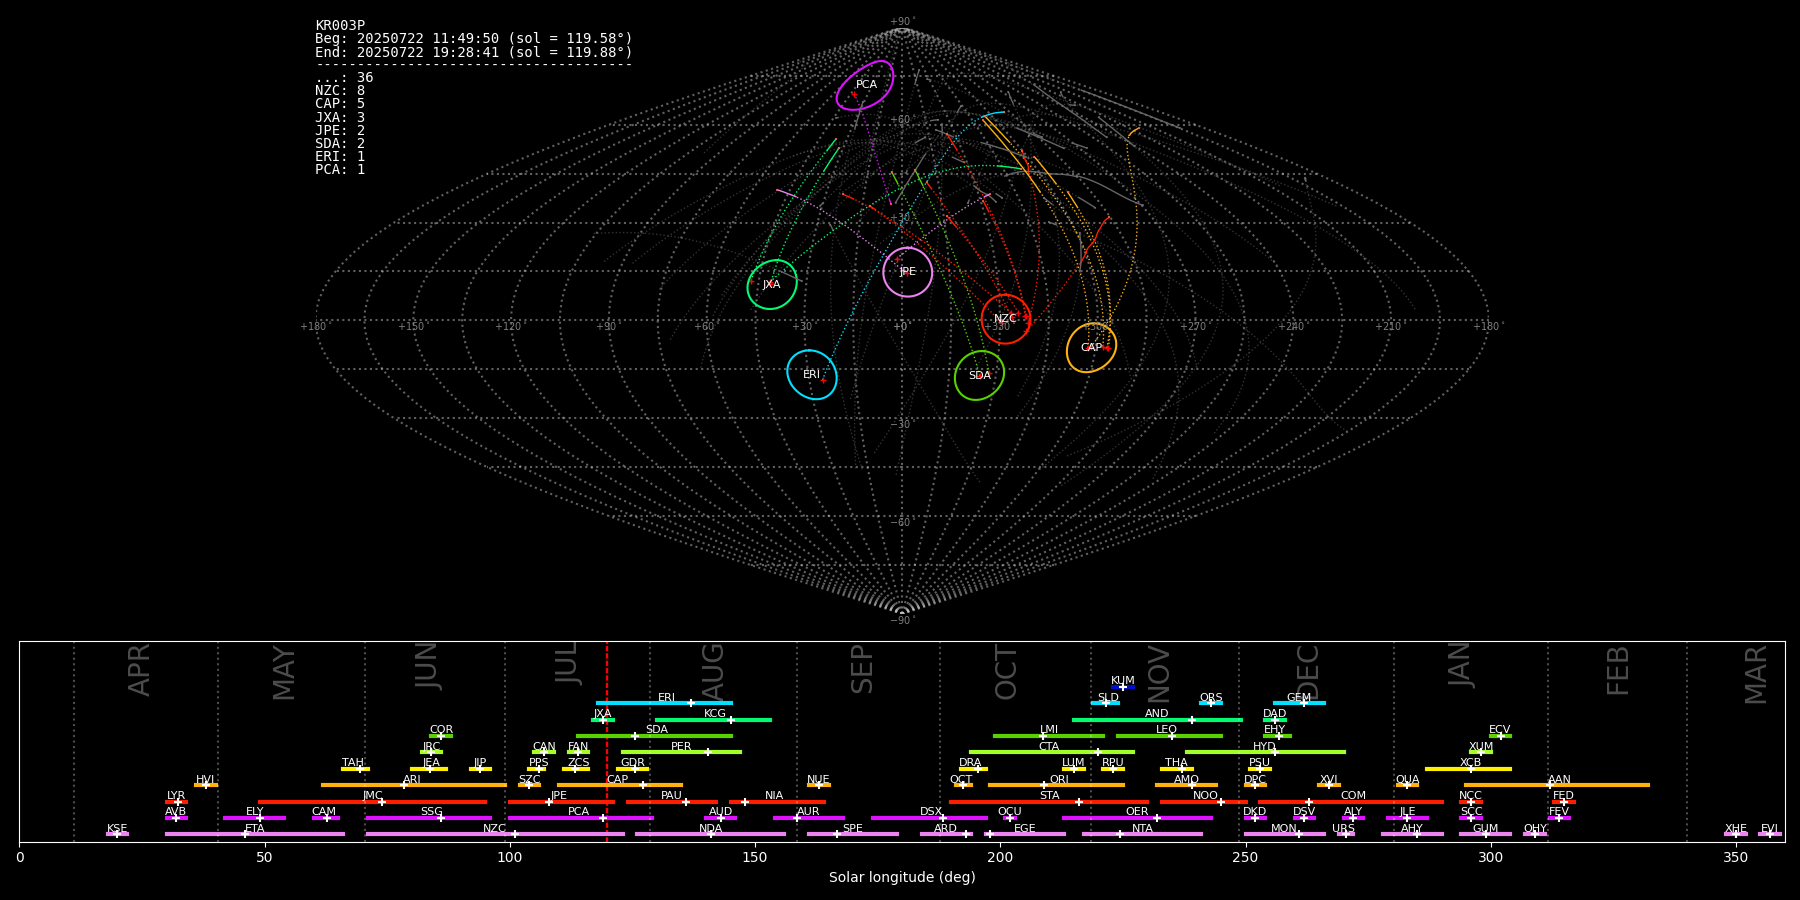Click the HYD shower bar in timeline

coord(1265,752)
